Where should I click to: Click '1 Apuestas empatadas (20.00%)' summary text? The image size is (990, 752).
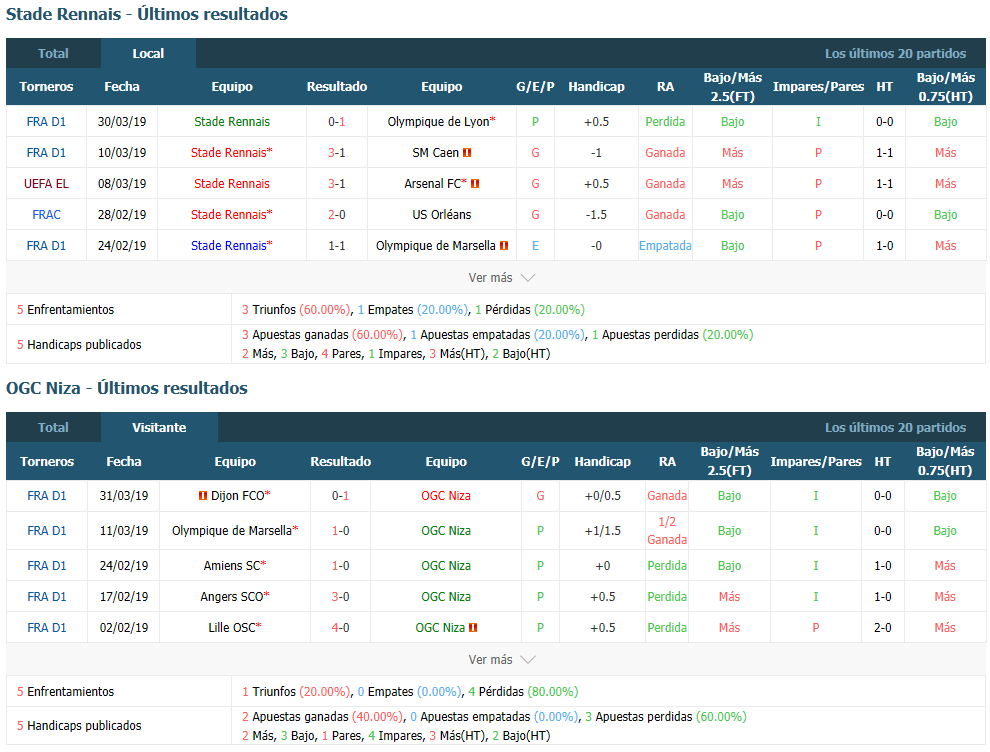click(x=498, y=335)
